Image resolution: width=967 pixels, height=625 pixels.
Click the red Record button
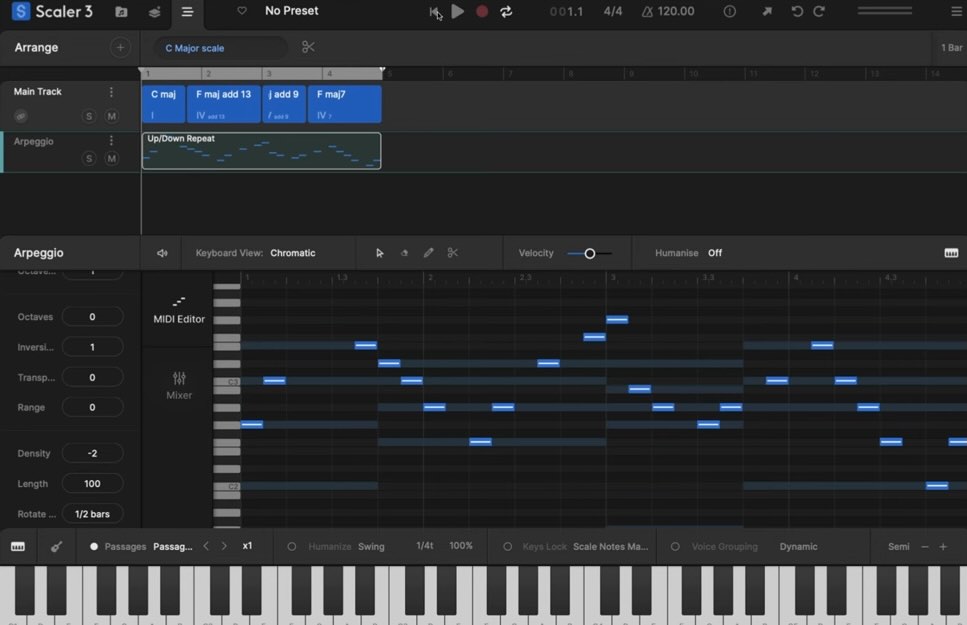482,12
